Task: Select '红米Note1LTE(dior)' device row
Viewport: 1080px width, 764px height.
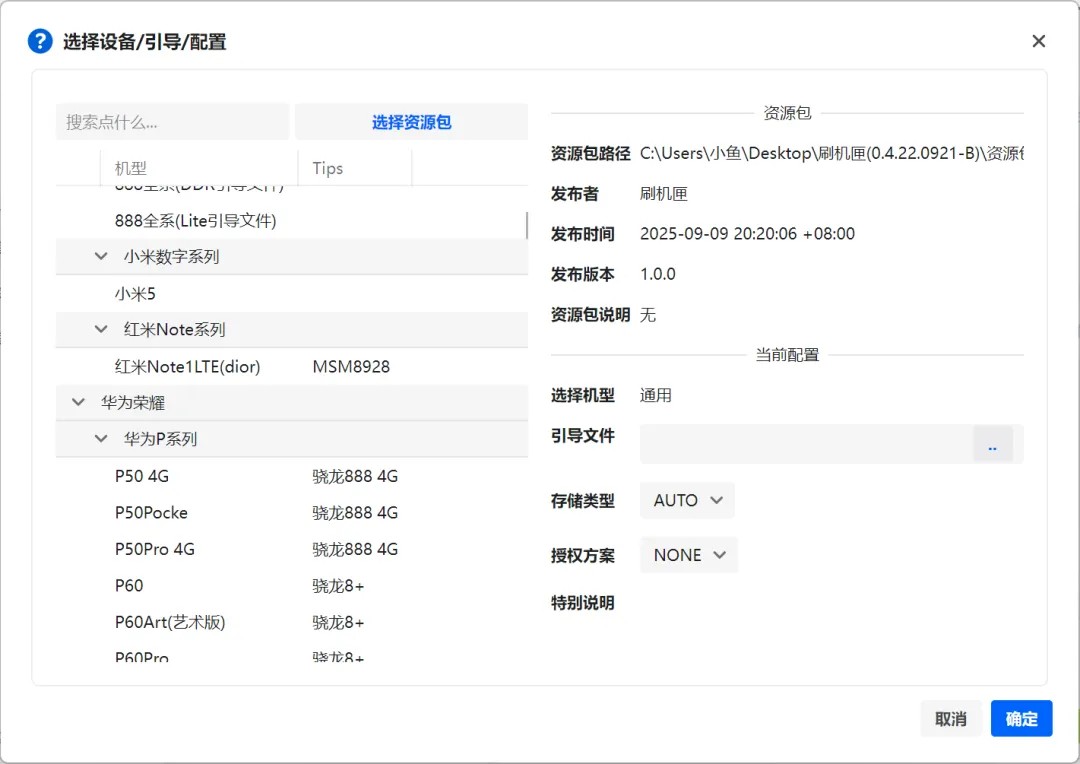Action: point(291,366)
